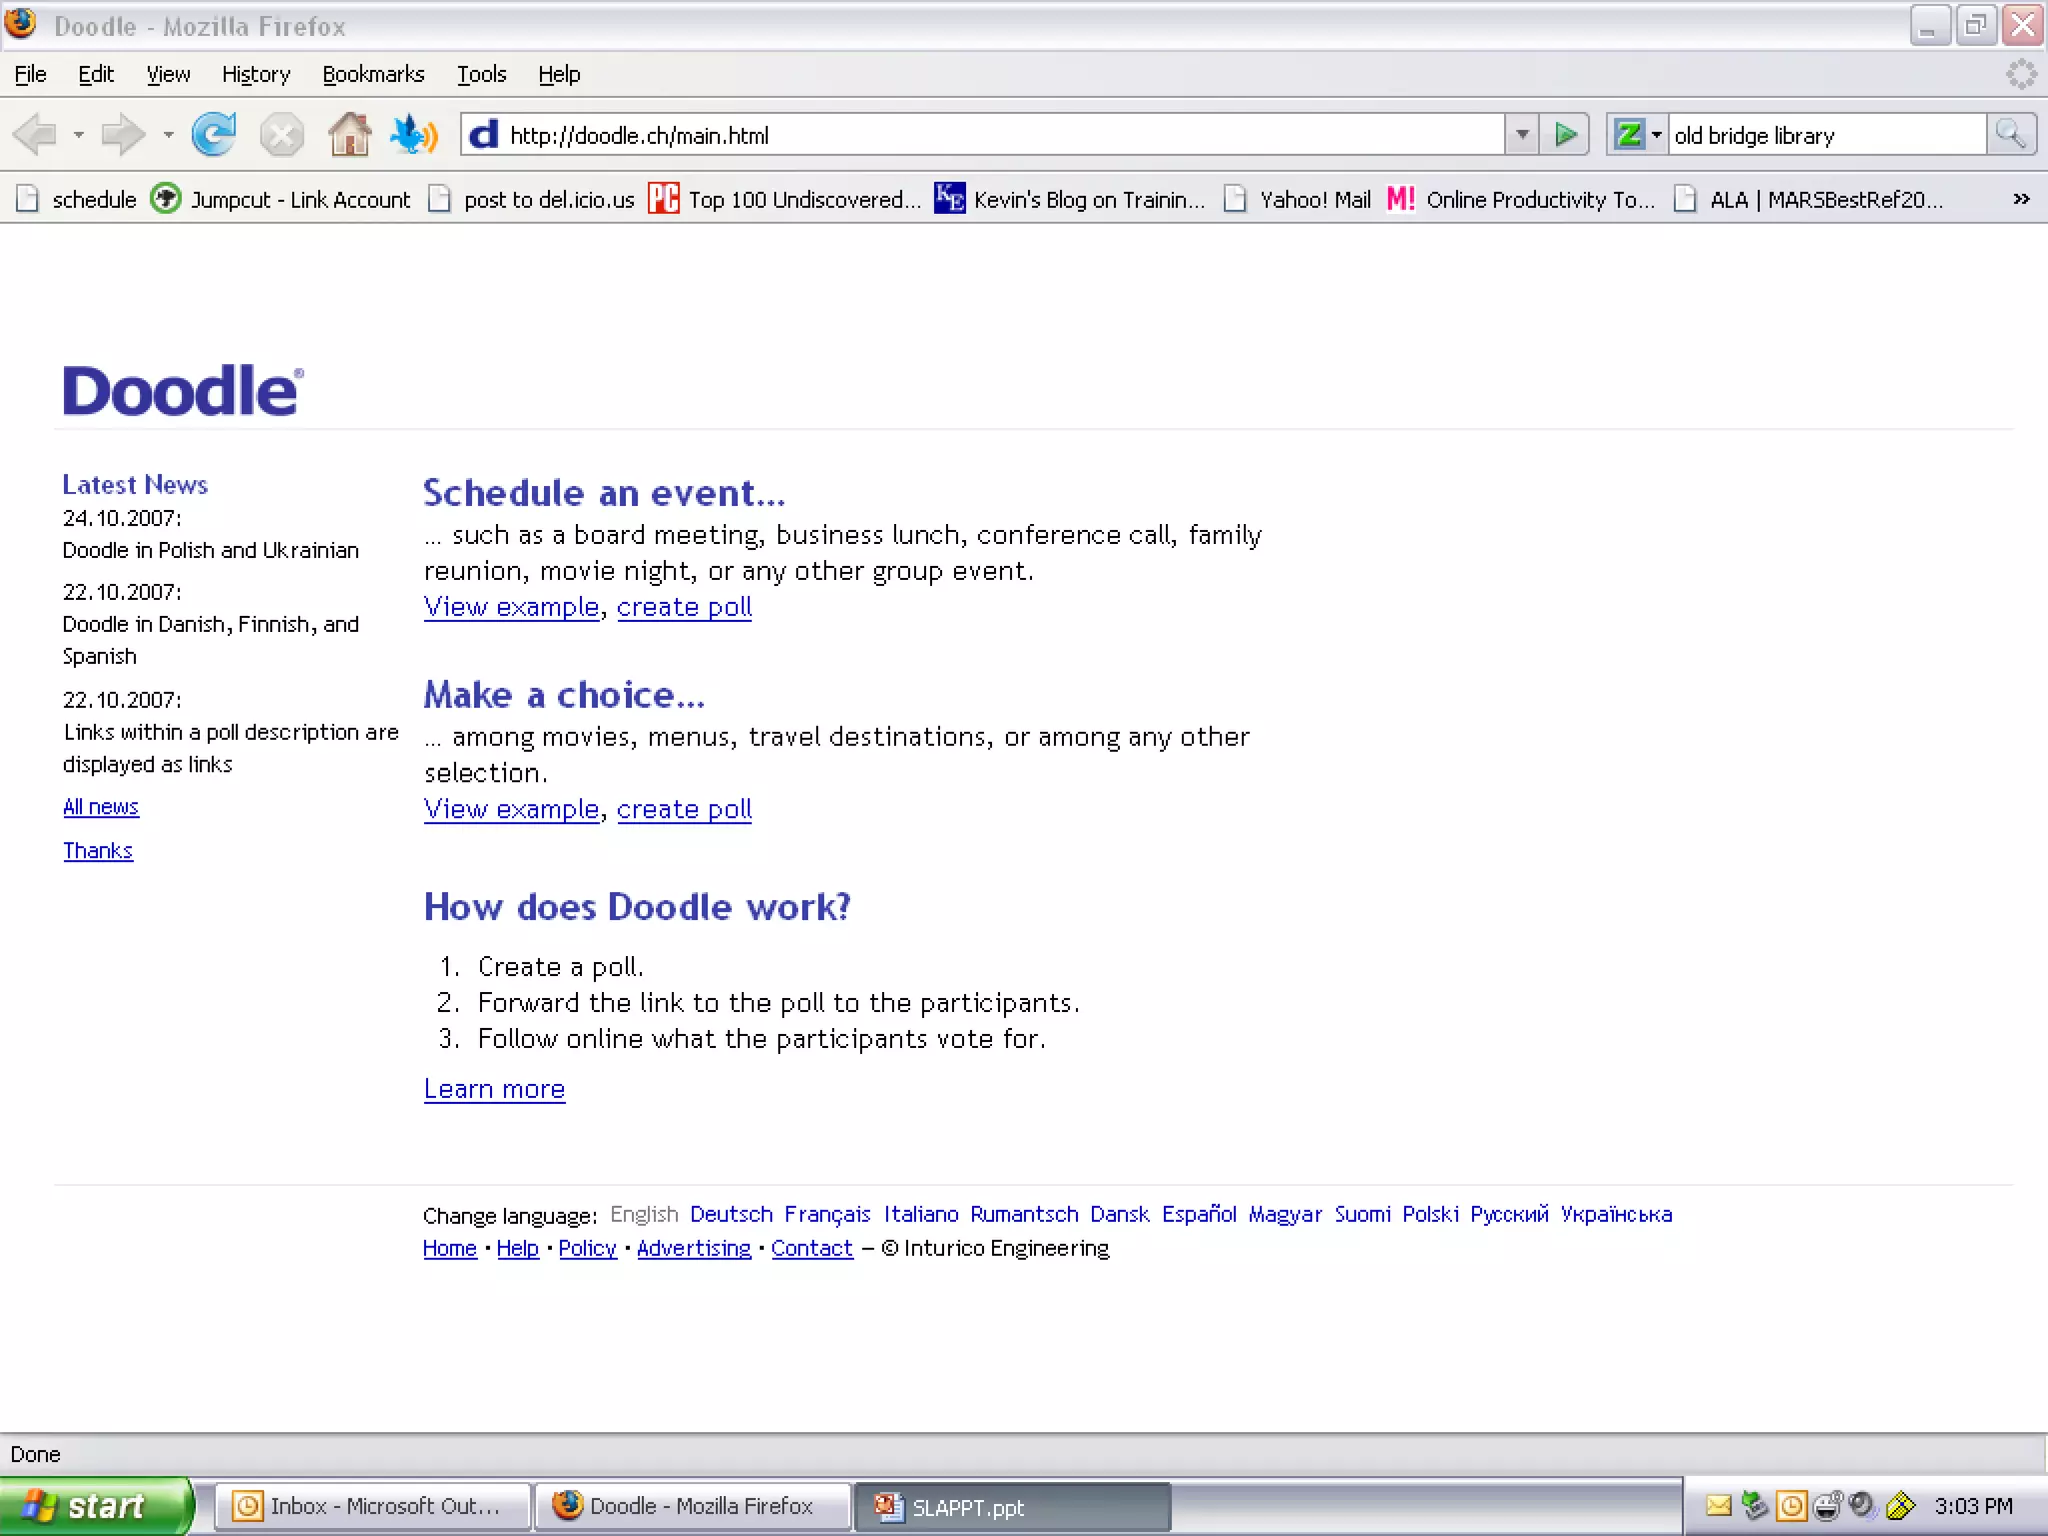Viewport: 2048px width, 1536px height.
Task: Click the search magnifier icon
Action: 2010,135
